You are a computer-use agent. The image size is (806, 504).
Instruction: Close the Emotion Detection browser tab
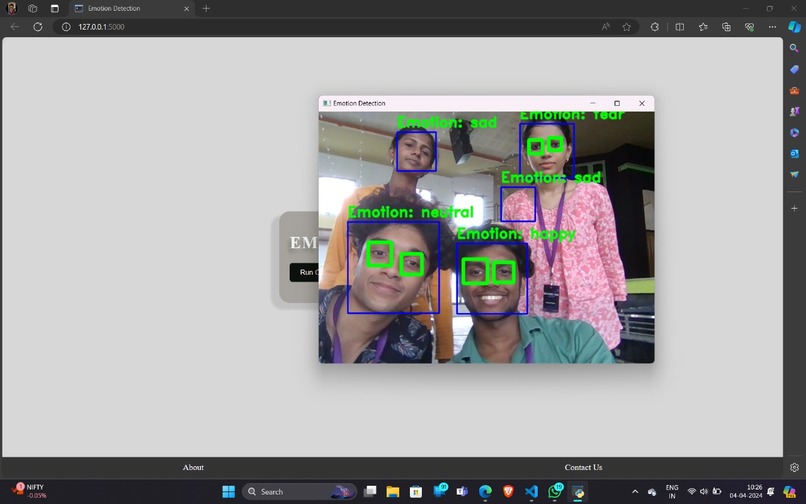pos(187,9)
